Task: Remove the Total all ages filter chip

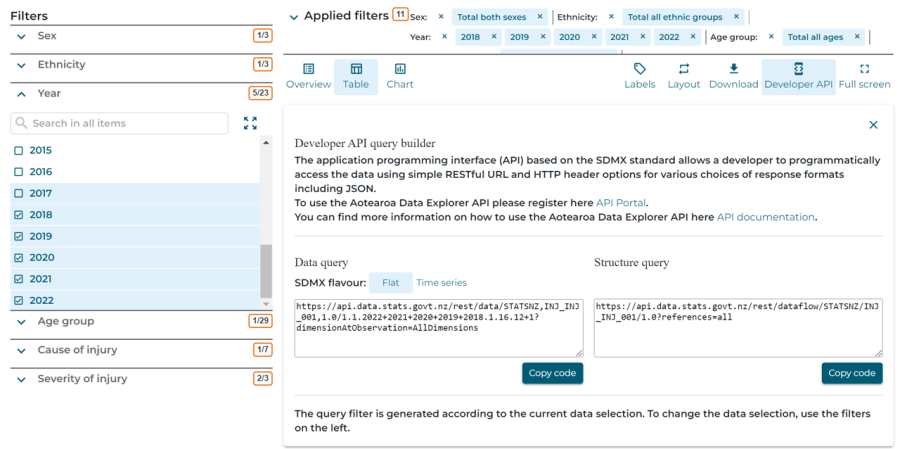Action: (x=857, y=37)
